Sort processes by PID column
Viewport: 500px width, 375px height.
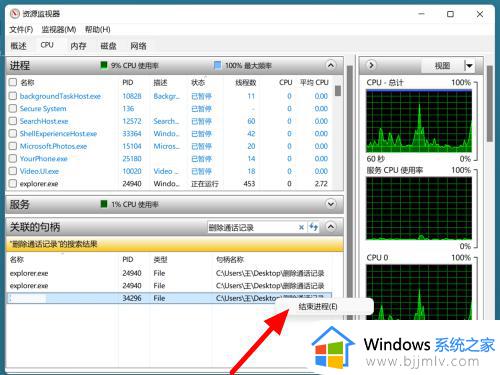(128, 82)
